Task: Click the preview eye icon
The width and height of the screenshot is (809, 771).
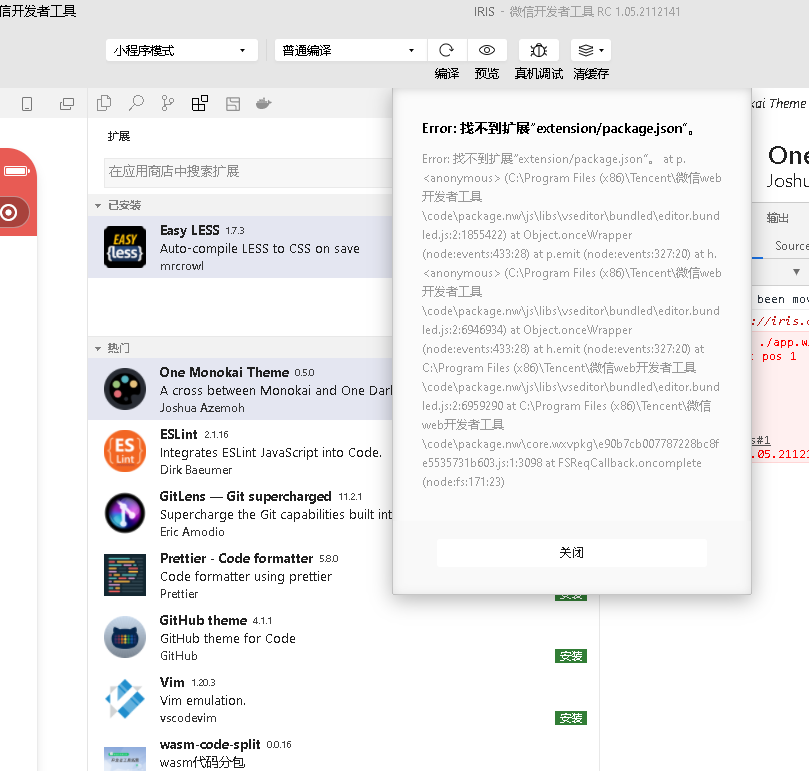Action: tap(487, 50)
